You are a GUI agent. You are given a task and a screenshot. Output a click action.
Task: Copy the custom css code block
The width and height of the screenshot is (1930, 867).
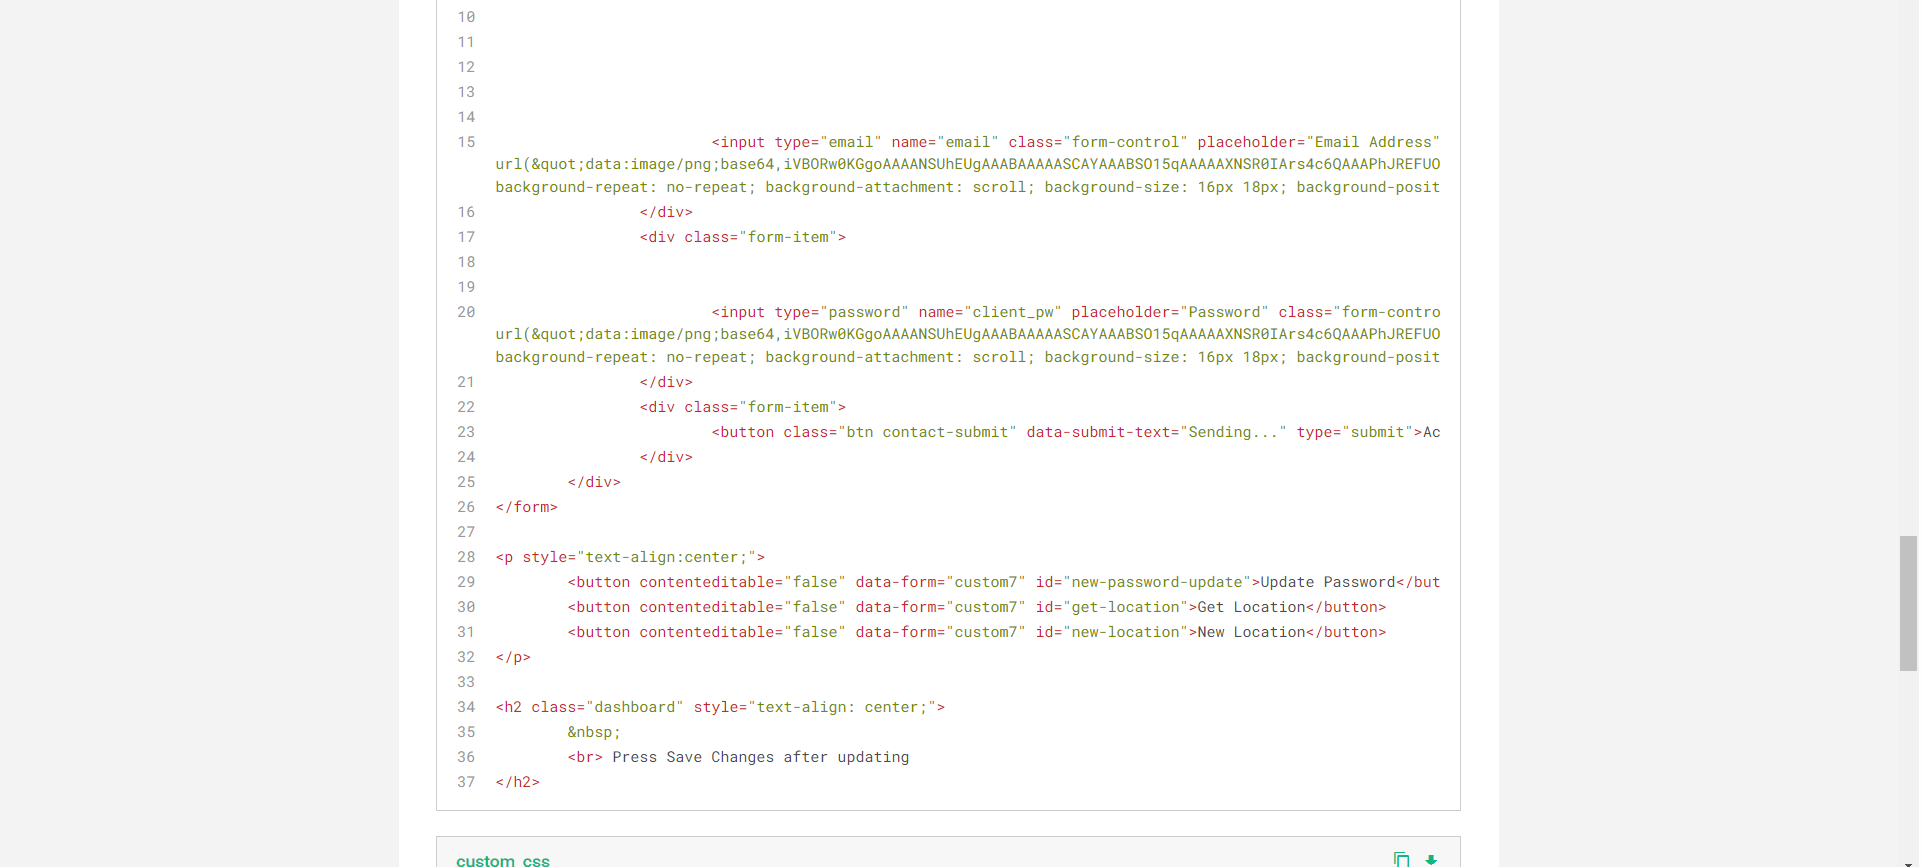coord(1401,859)
